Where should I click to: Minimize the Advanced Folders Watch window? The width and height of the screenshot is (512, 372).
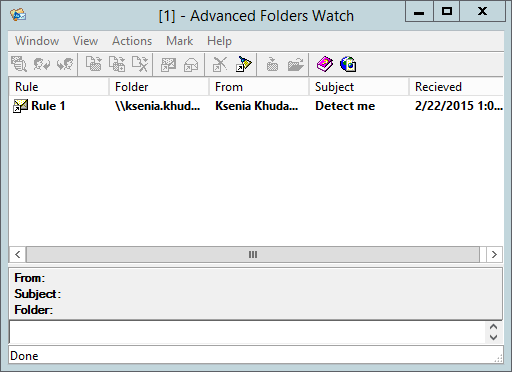coord(419,11)
